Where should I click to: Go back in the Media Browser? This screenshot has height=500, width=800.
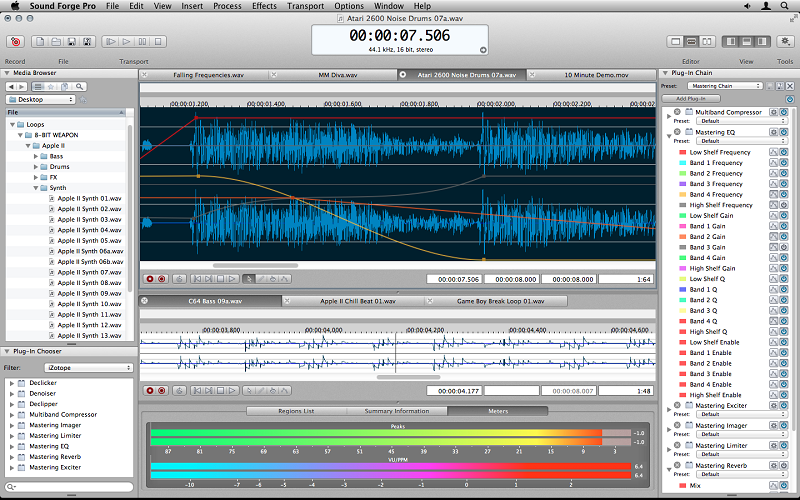(12, 87)
